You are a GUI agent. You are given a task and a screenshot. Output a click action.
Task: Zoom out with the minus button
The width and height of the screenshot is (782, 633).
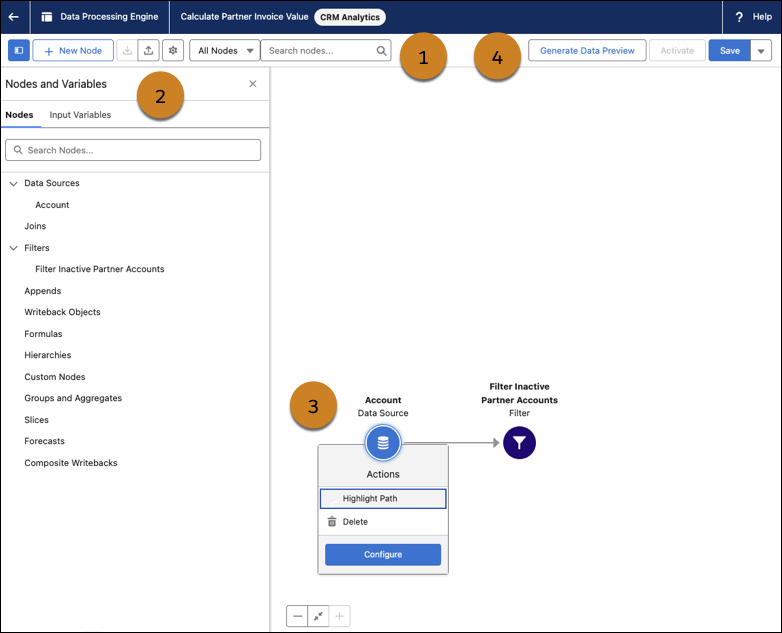tap(297, 616)
